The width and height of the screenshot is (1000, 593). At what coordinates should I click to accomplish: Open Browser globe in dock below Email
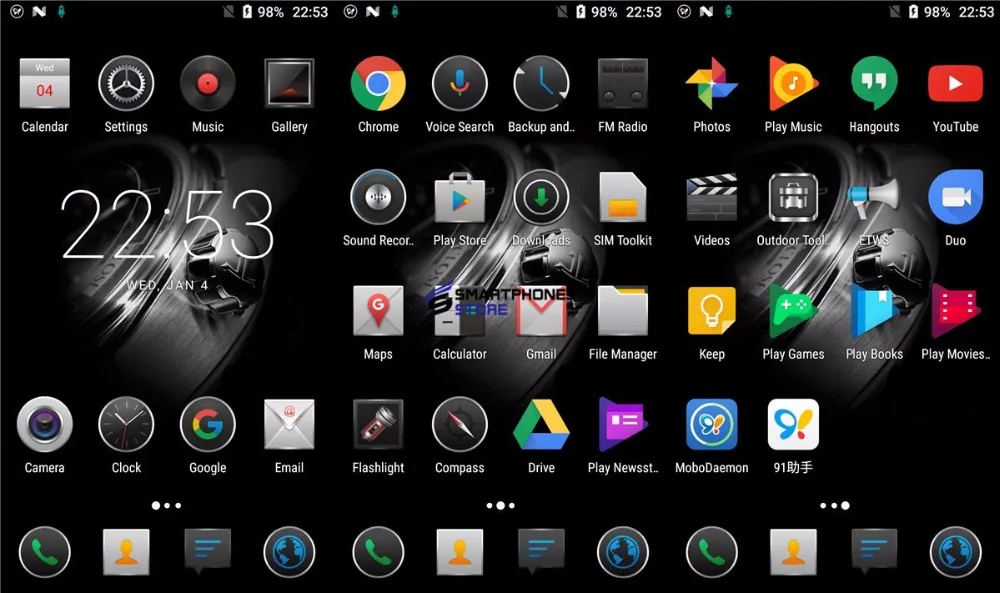click(290, 552)
